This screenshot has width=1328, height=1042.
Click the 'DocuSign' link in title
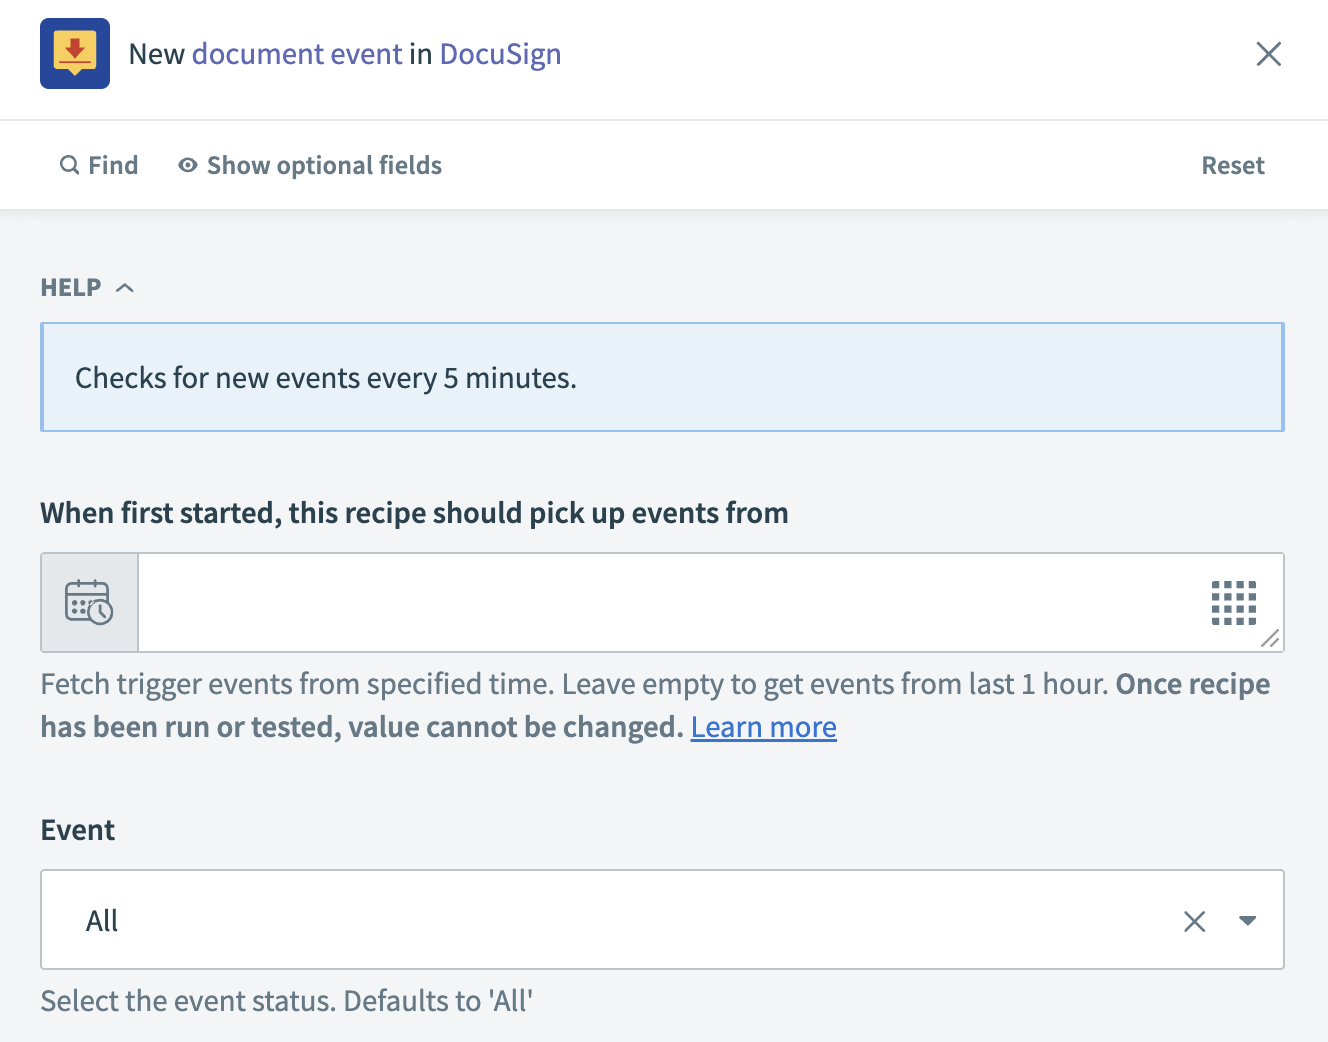coord(500,54)
